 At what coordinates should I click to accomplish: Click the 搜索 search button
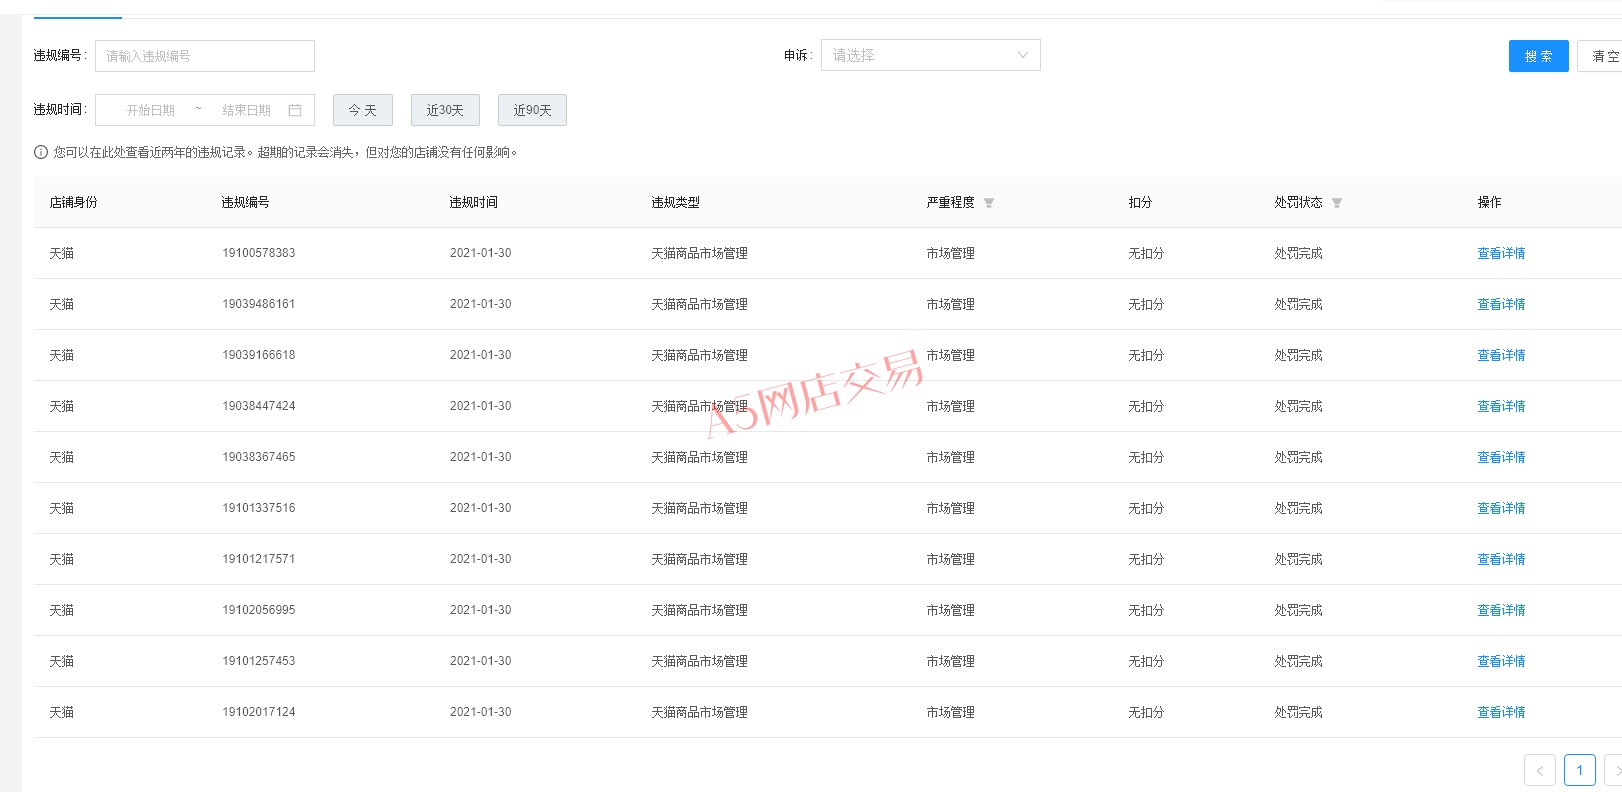pos(1538,56)
